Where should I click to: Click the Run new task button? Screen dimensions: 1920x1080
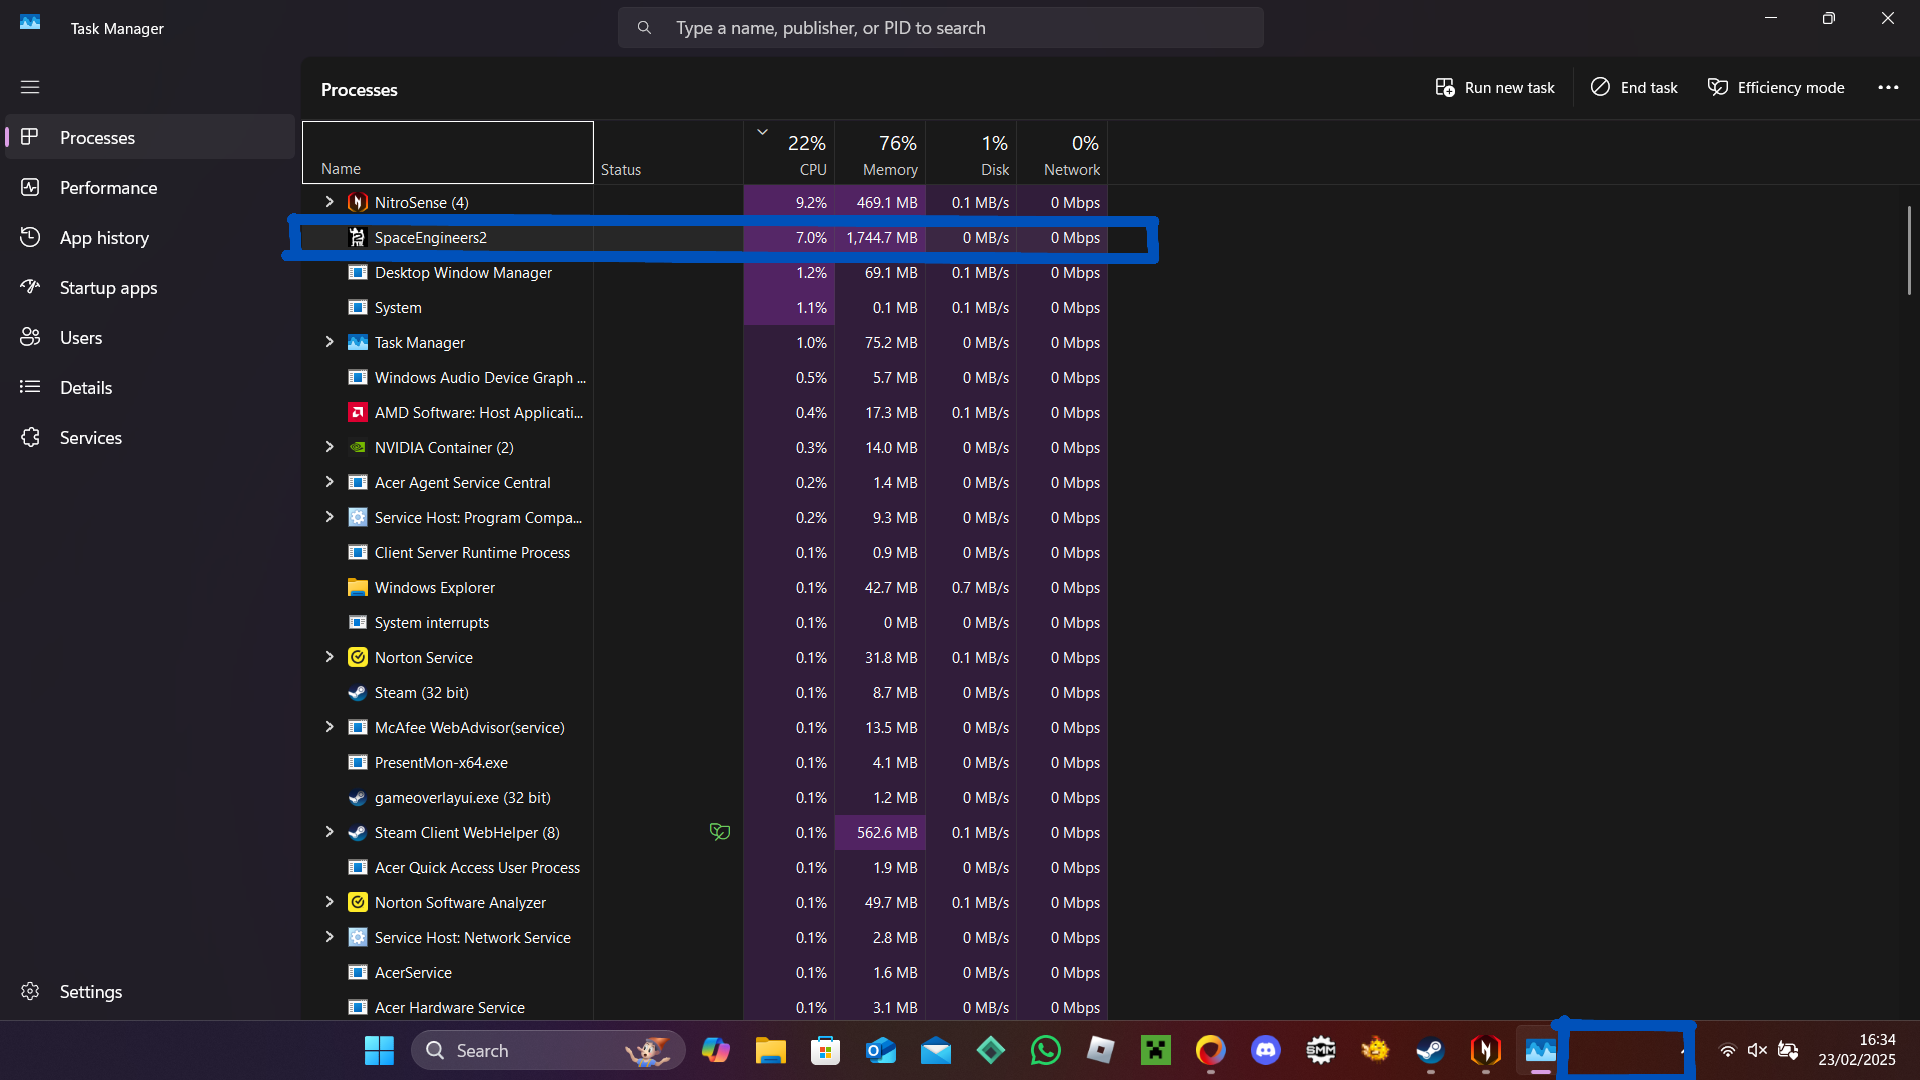(x=1495, y=88)
